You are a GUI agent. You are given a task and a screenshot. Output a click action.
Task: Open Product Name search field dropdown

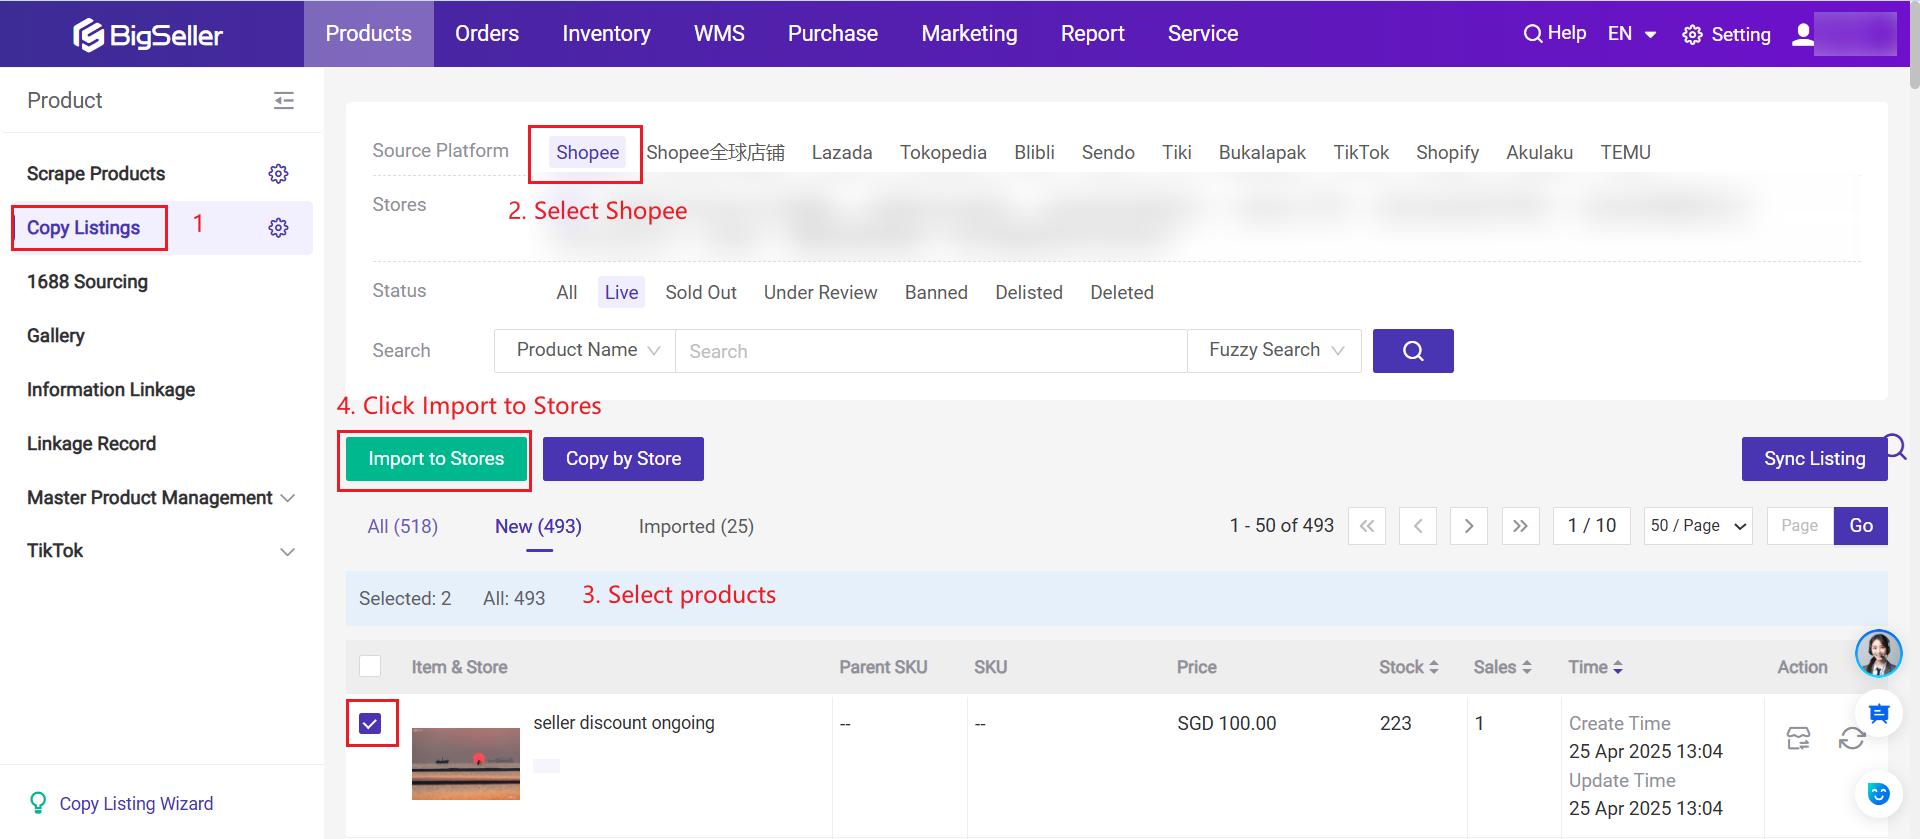(586, 351)
